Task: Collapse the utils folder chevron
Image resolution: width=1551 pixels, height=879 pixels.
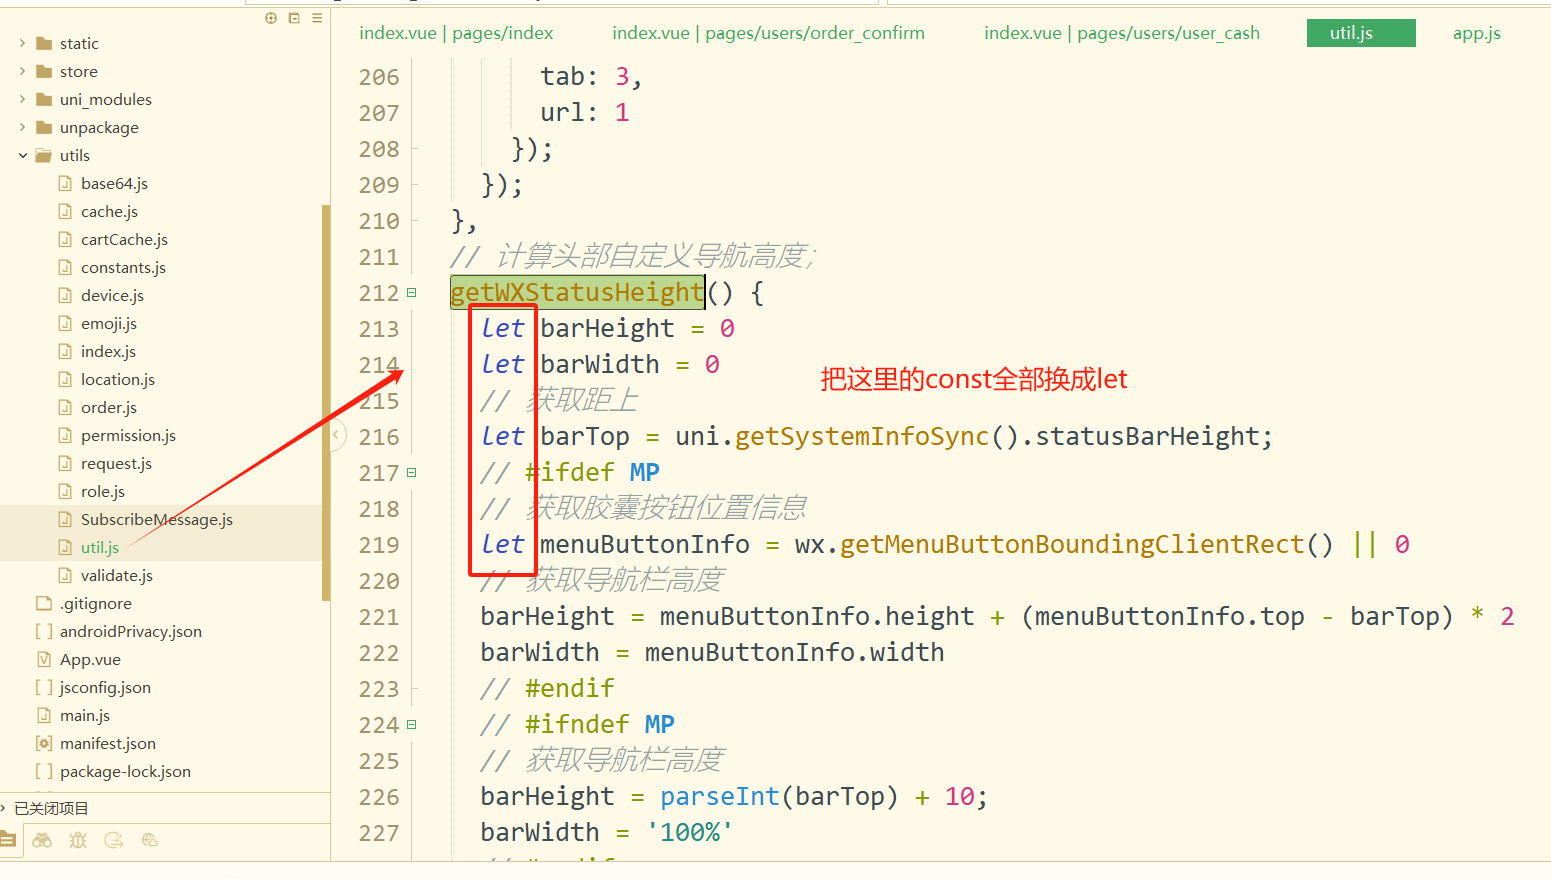Action: coord(22,155)
